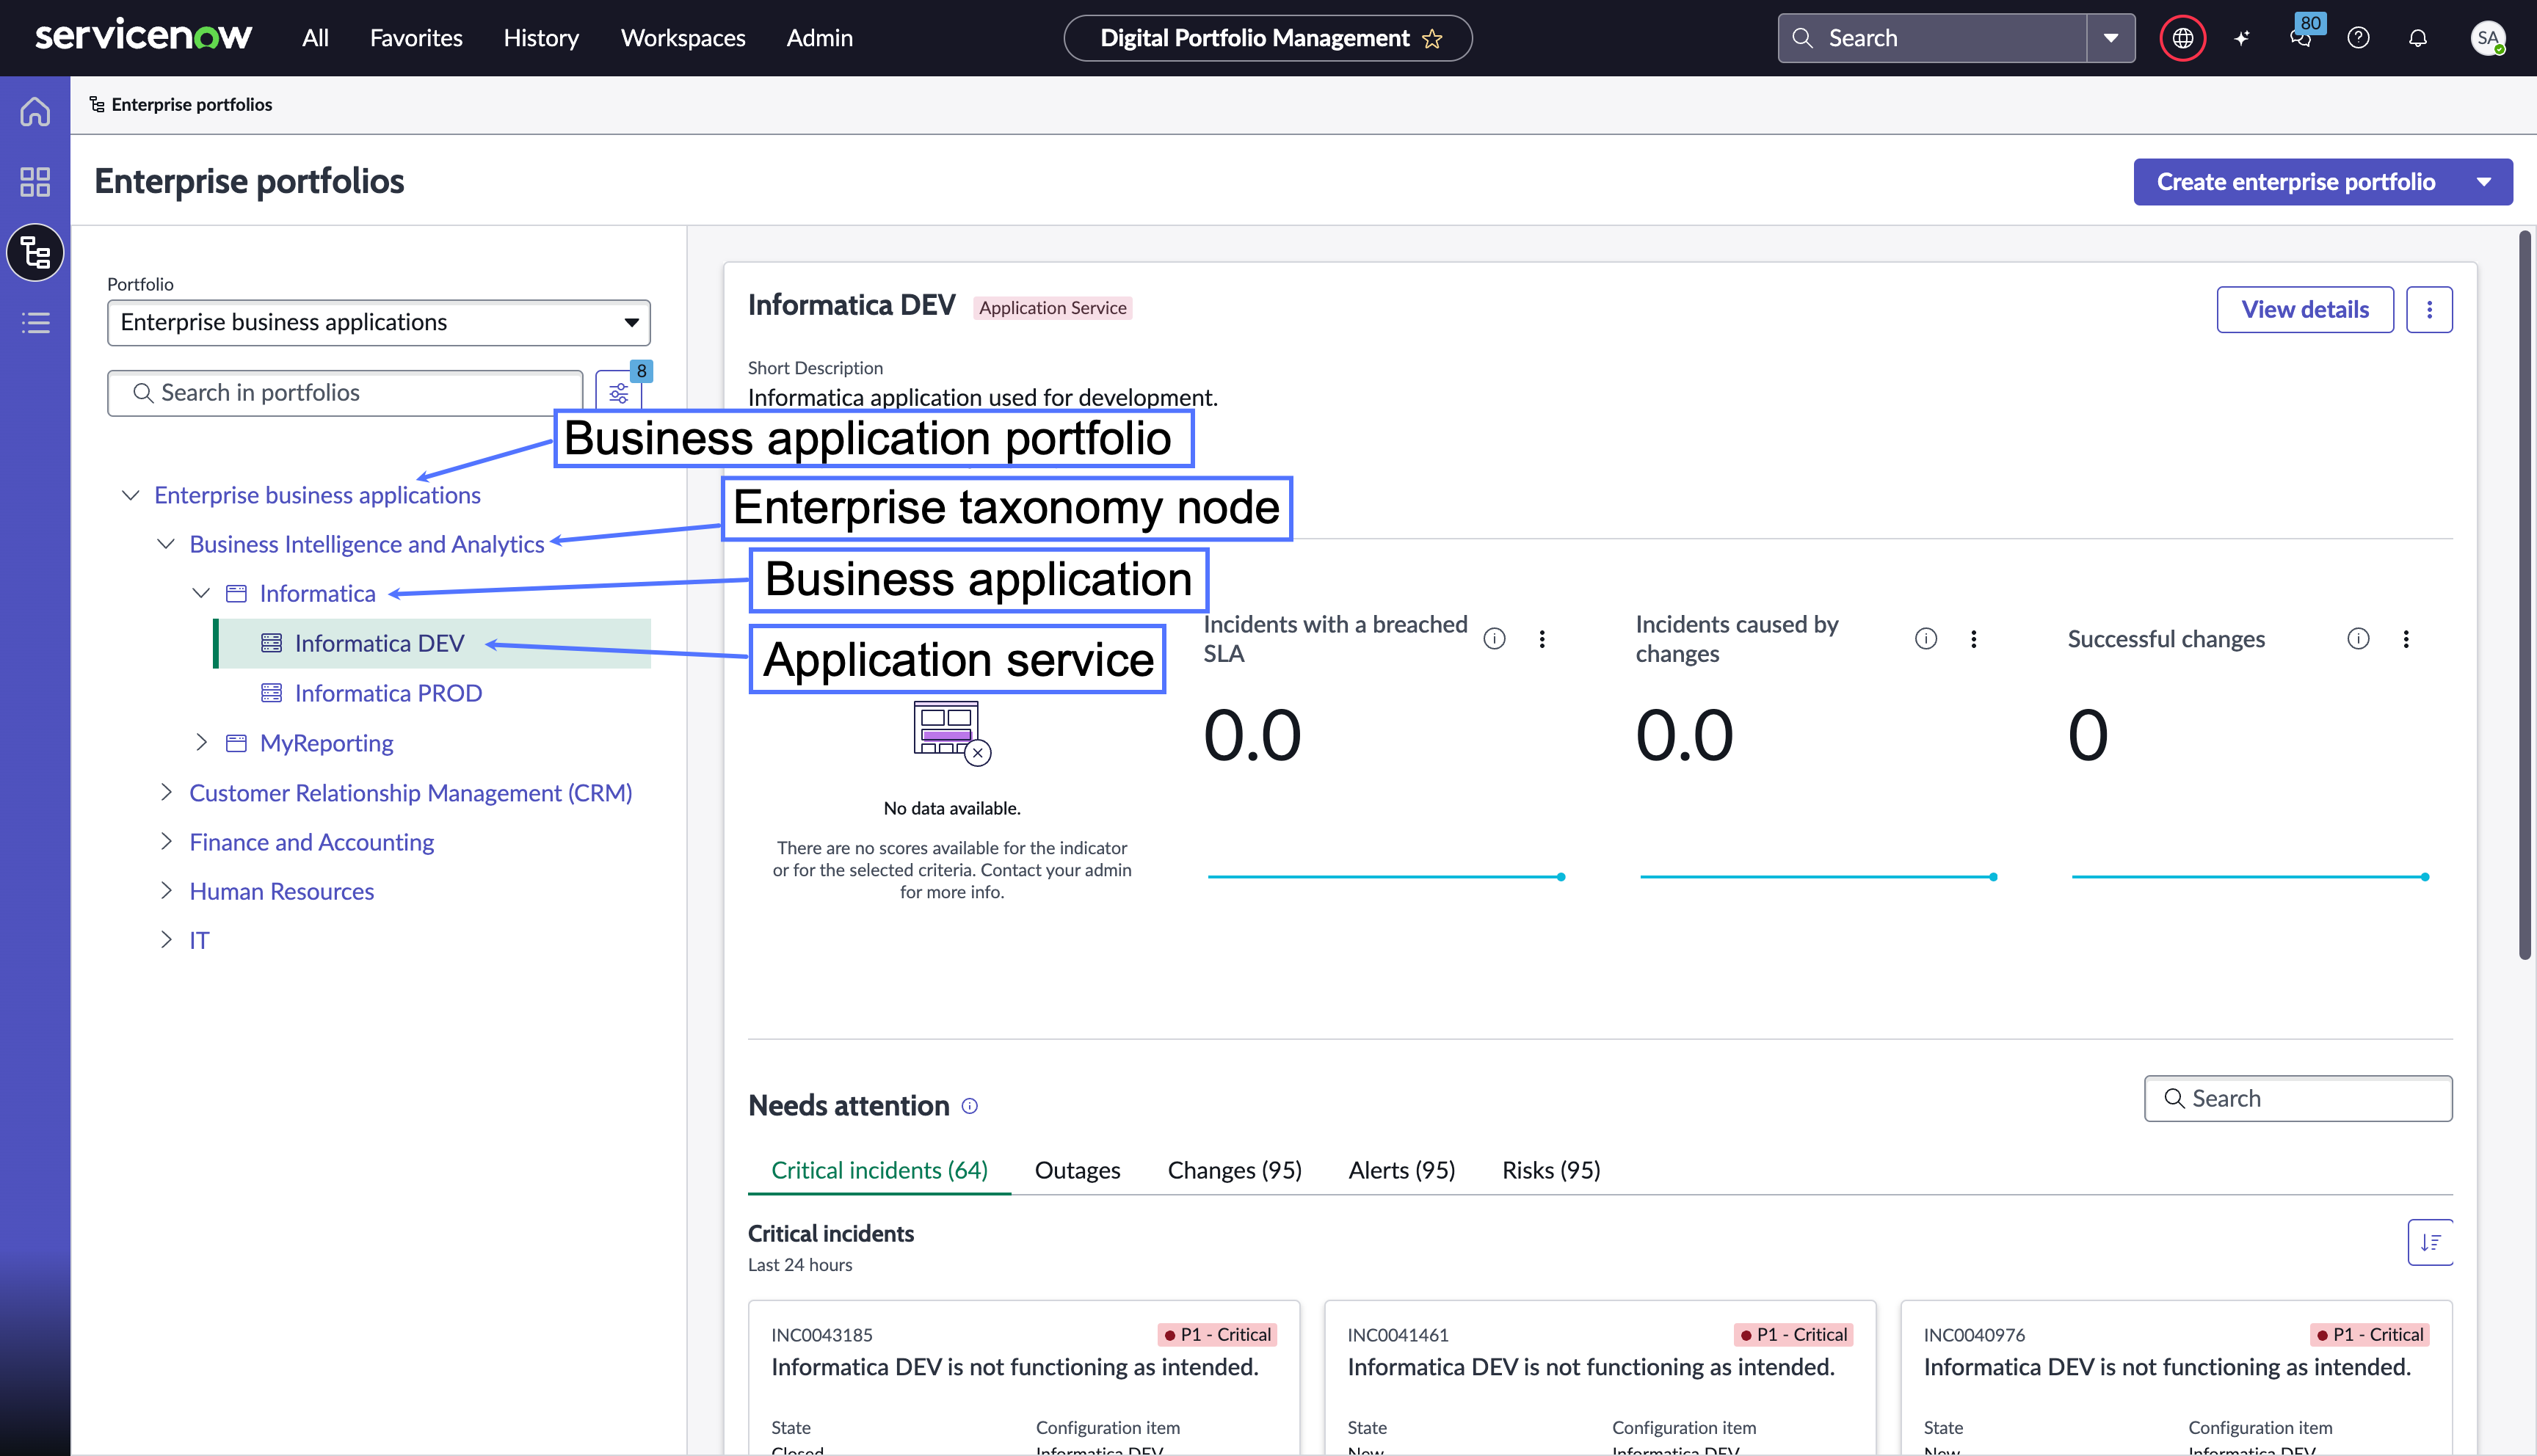
Task: Select the portfolio hierarchy sidebar icon
Action: point(35,252)
